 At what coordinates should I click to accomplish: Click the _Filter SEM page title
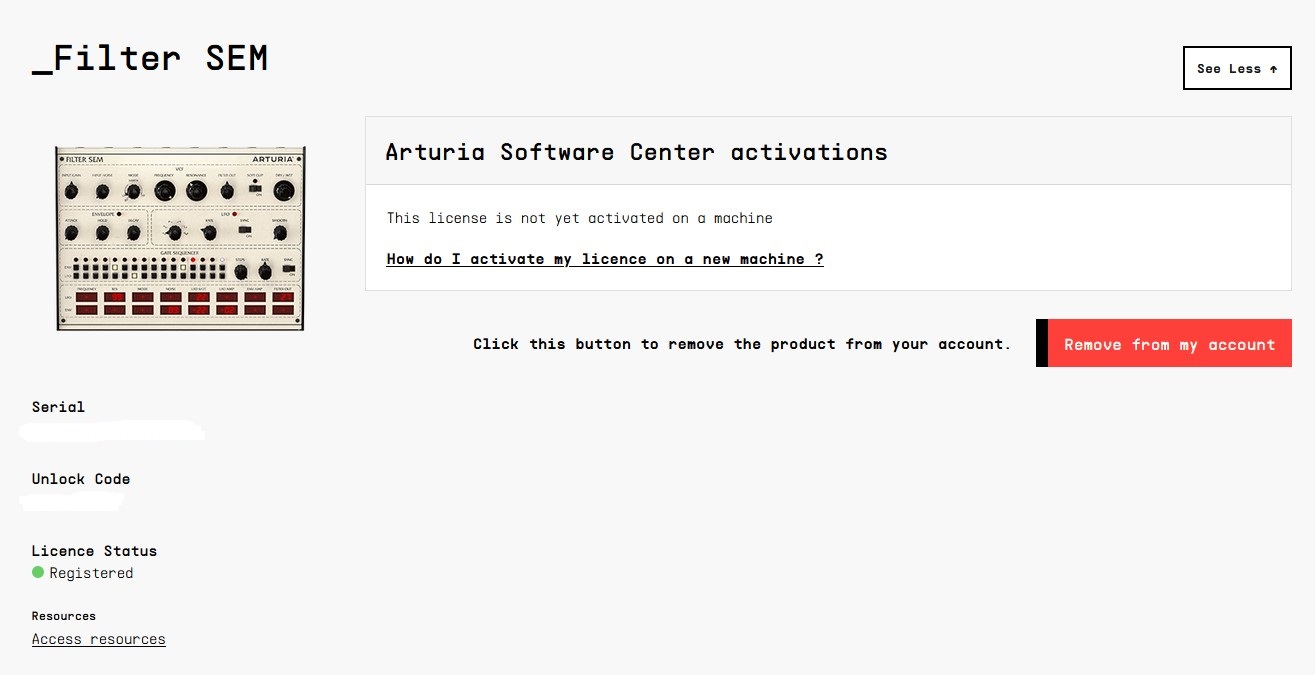(148, 57)
